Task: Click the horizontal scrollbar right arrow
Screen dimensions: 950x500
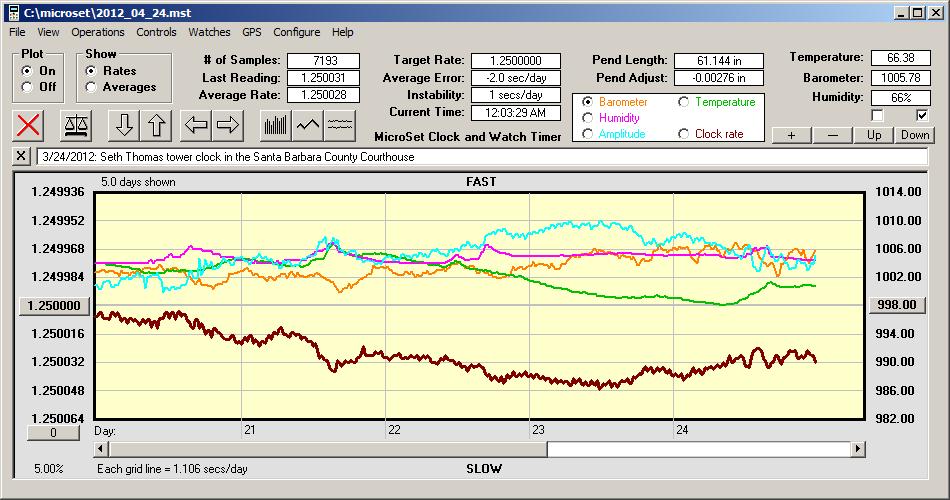Action: (x=857, y=449)
